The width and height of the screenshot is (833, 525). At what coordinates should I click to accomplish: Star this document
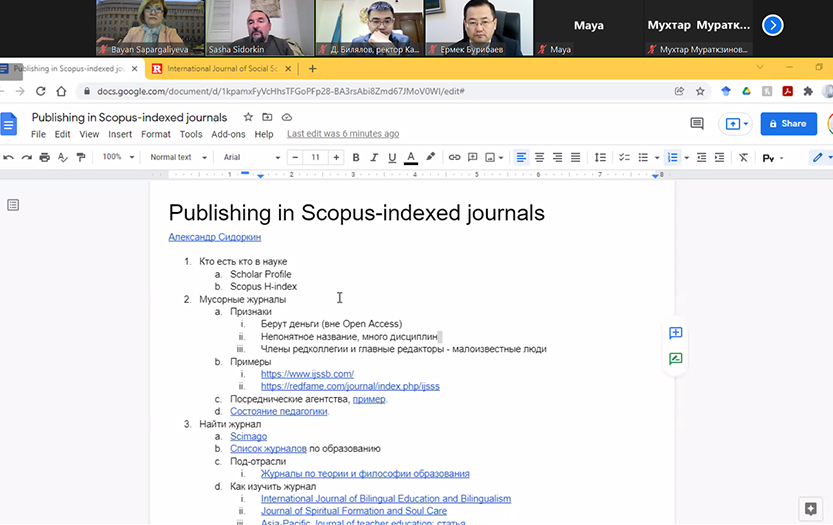click(x=248, y=117)
